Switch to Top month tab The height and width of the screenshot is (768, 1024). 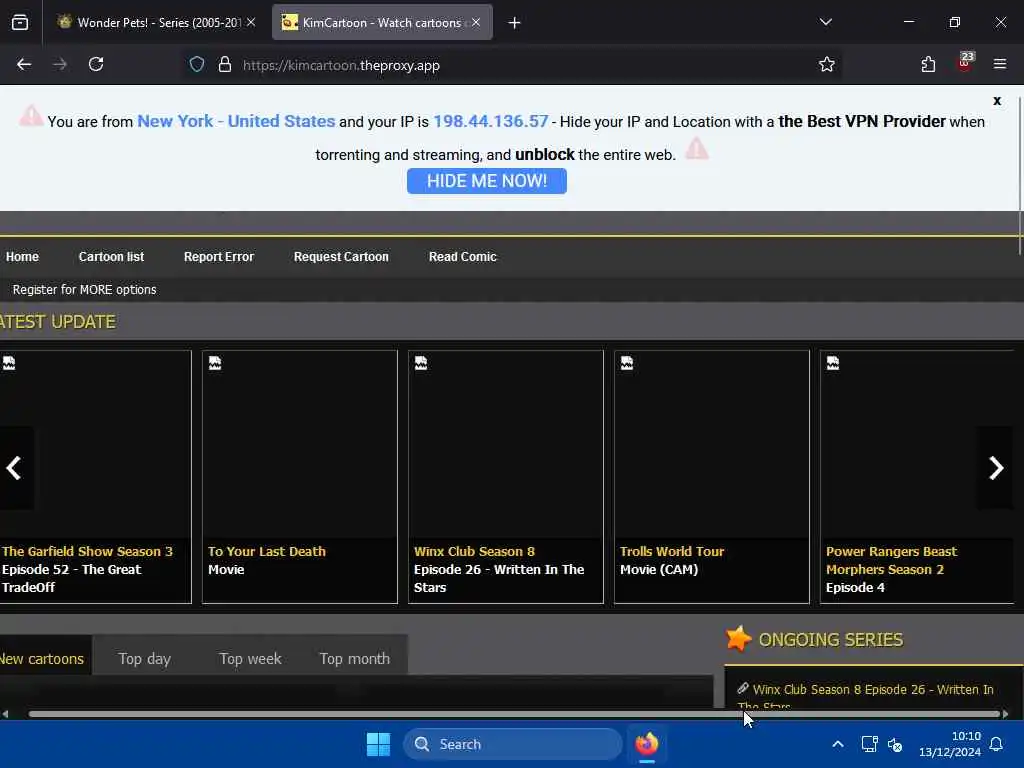click(355, 658)
